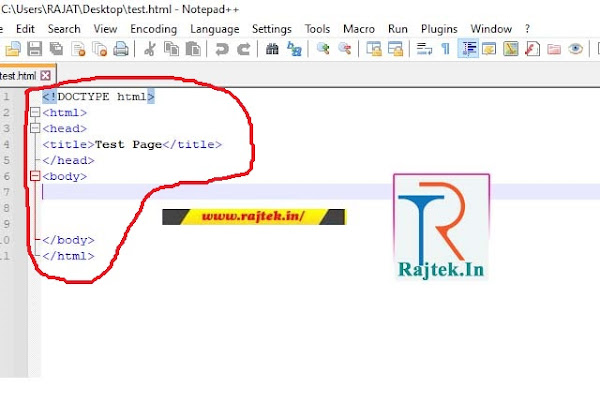
Task: Click the </head> closing tag text
Action: pos(68,160)
